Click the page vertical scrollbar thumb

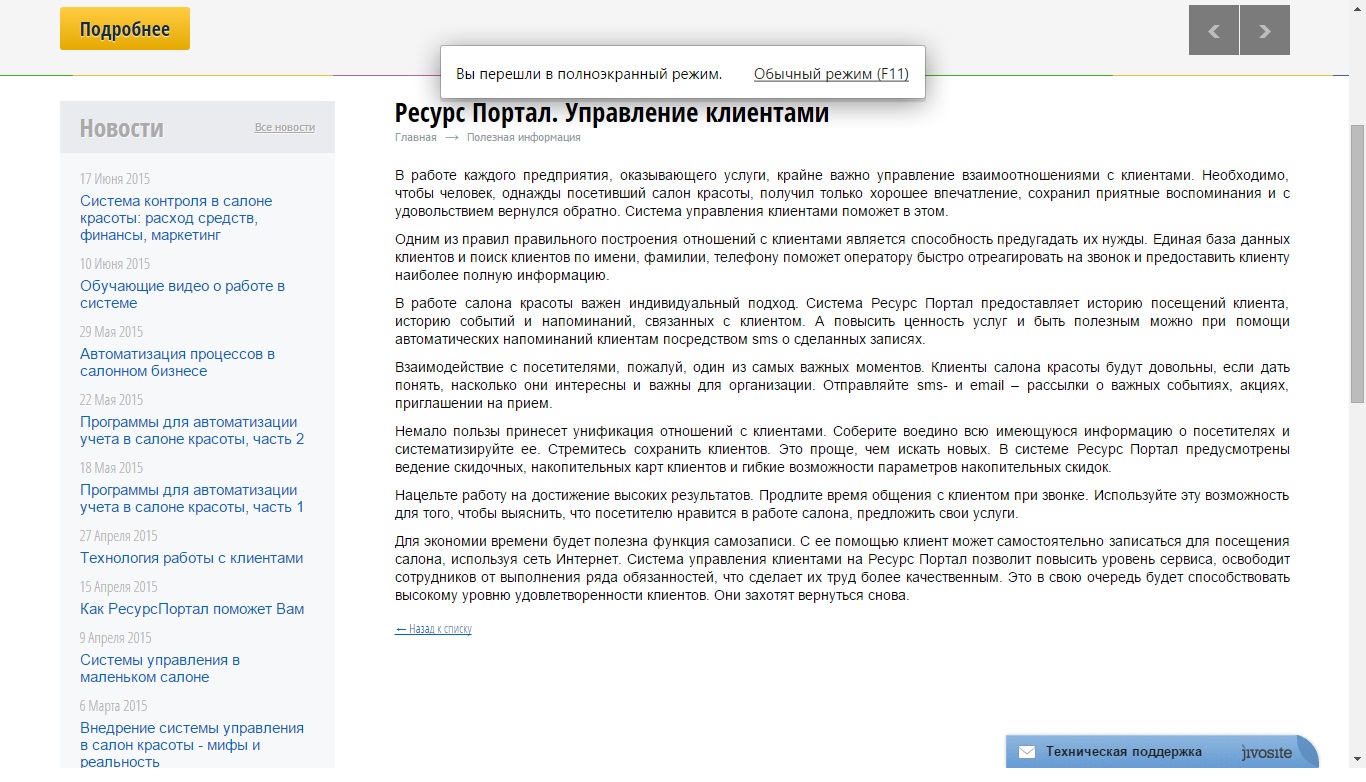(1357, 265)
